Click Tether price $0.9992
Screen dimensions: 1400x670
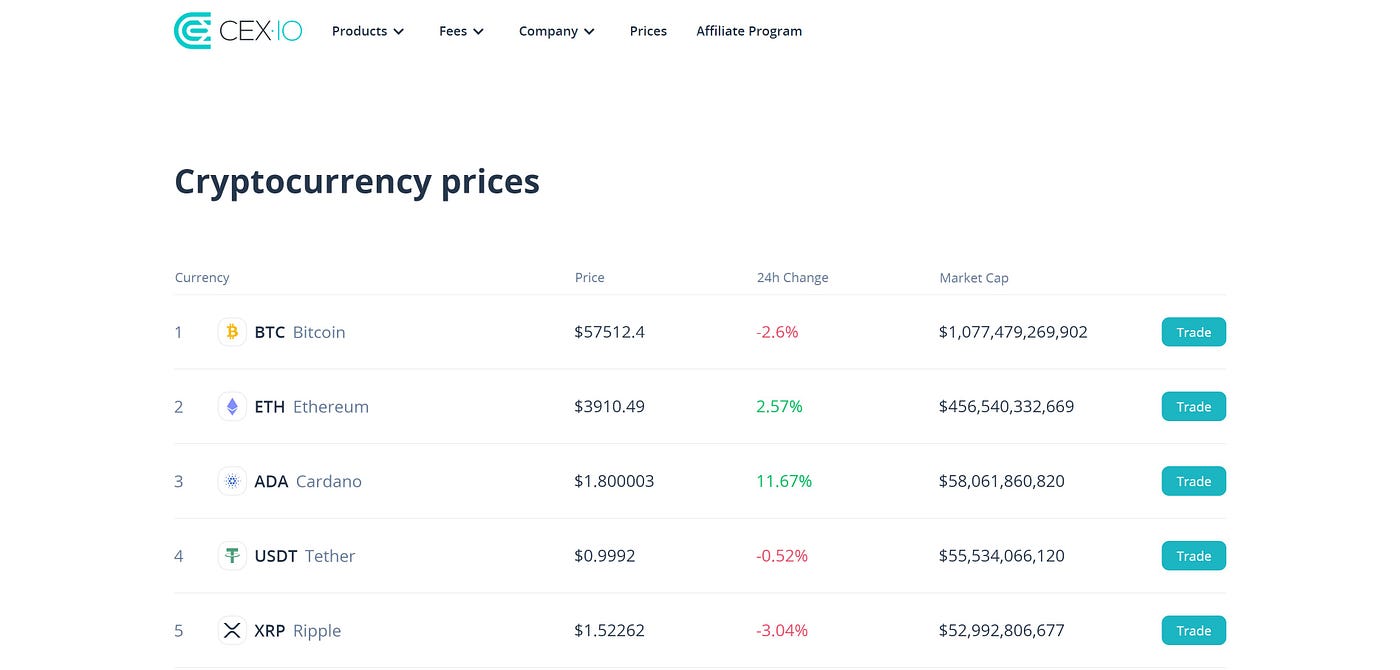click(x=605, y=556)
